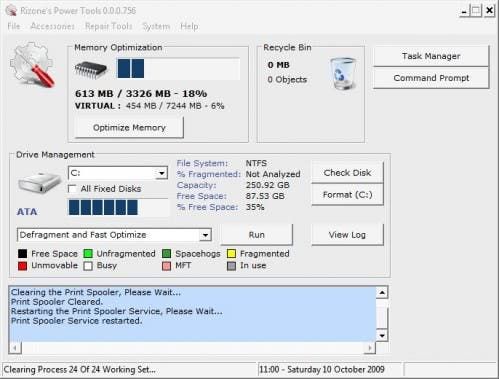Click the View Log button
Image resolution: width=499 pixels, height=379 pixels.
(x=347, y=235)
